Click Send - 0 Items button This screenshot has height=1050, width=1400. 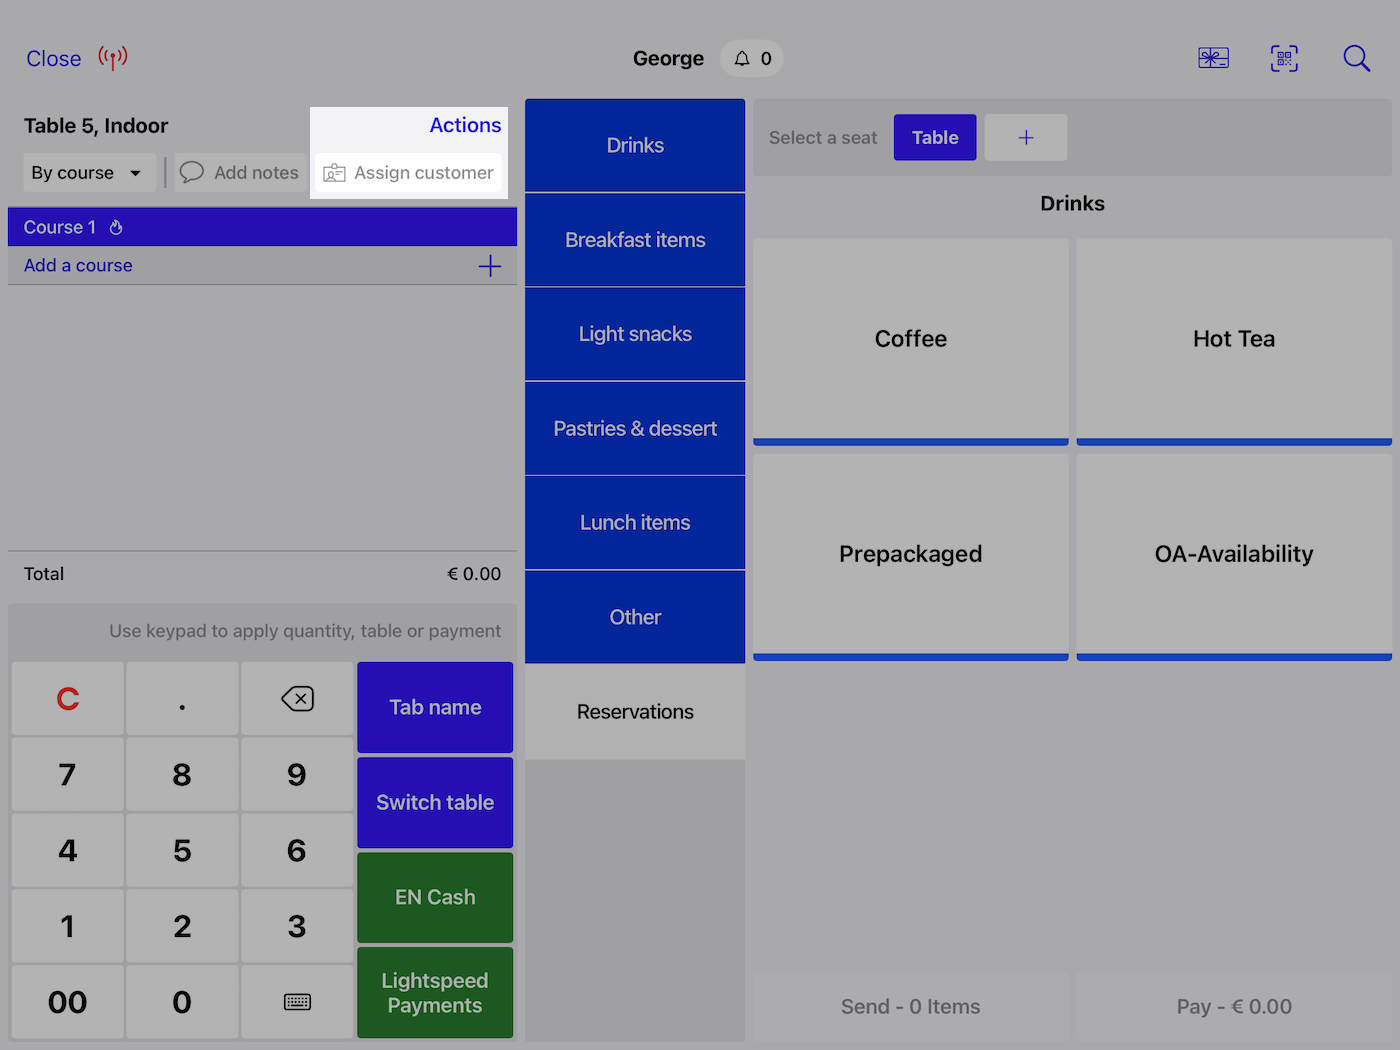point(911,1007)
